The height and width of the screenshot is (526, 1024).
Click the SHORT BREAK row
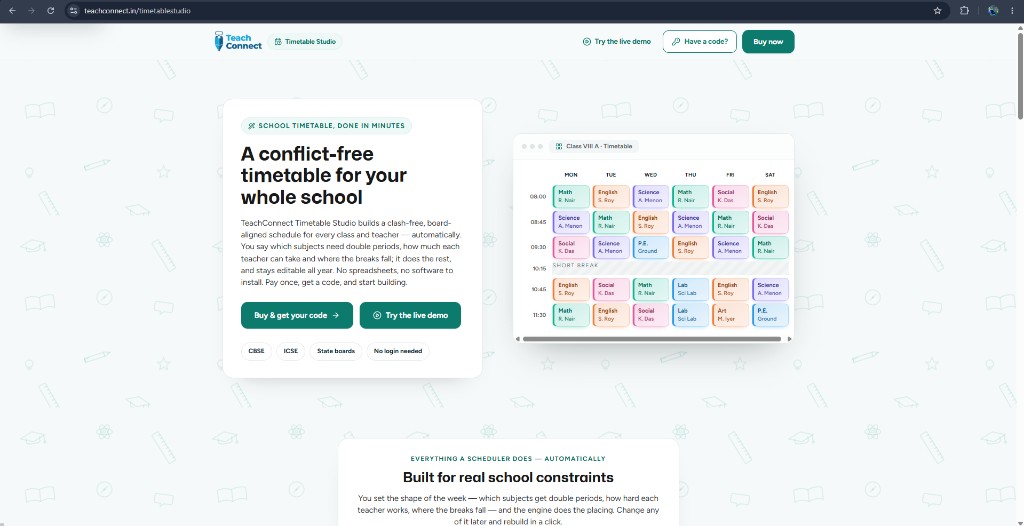(x=671, y=268)
